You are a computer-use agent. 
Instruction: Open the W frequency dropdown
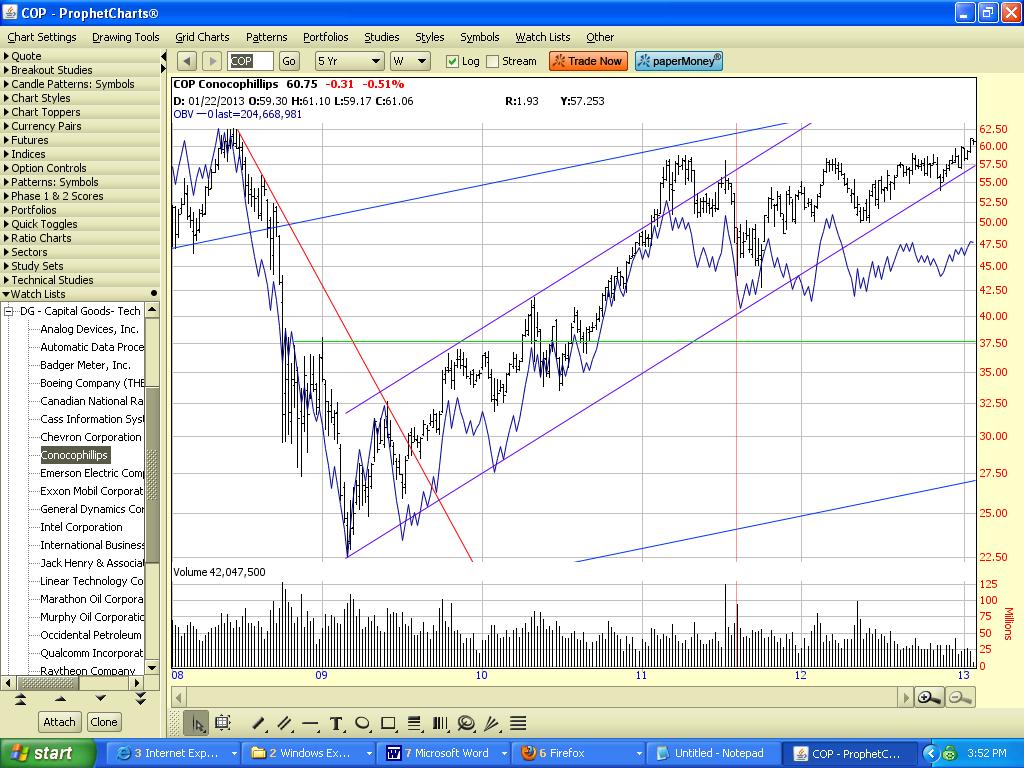point(409,61)
